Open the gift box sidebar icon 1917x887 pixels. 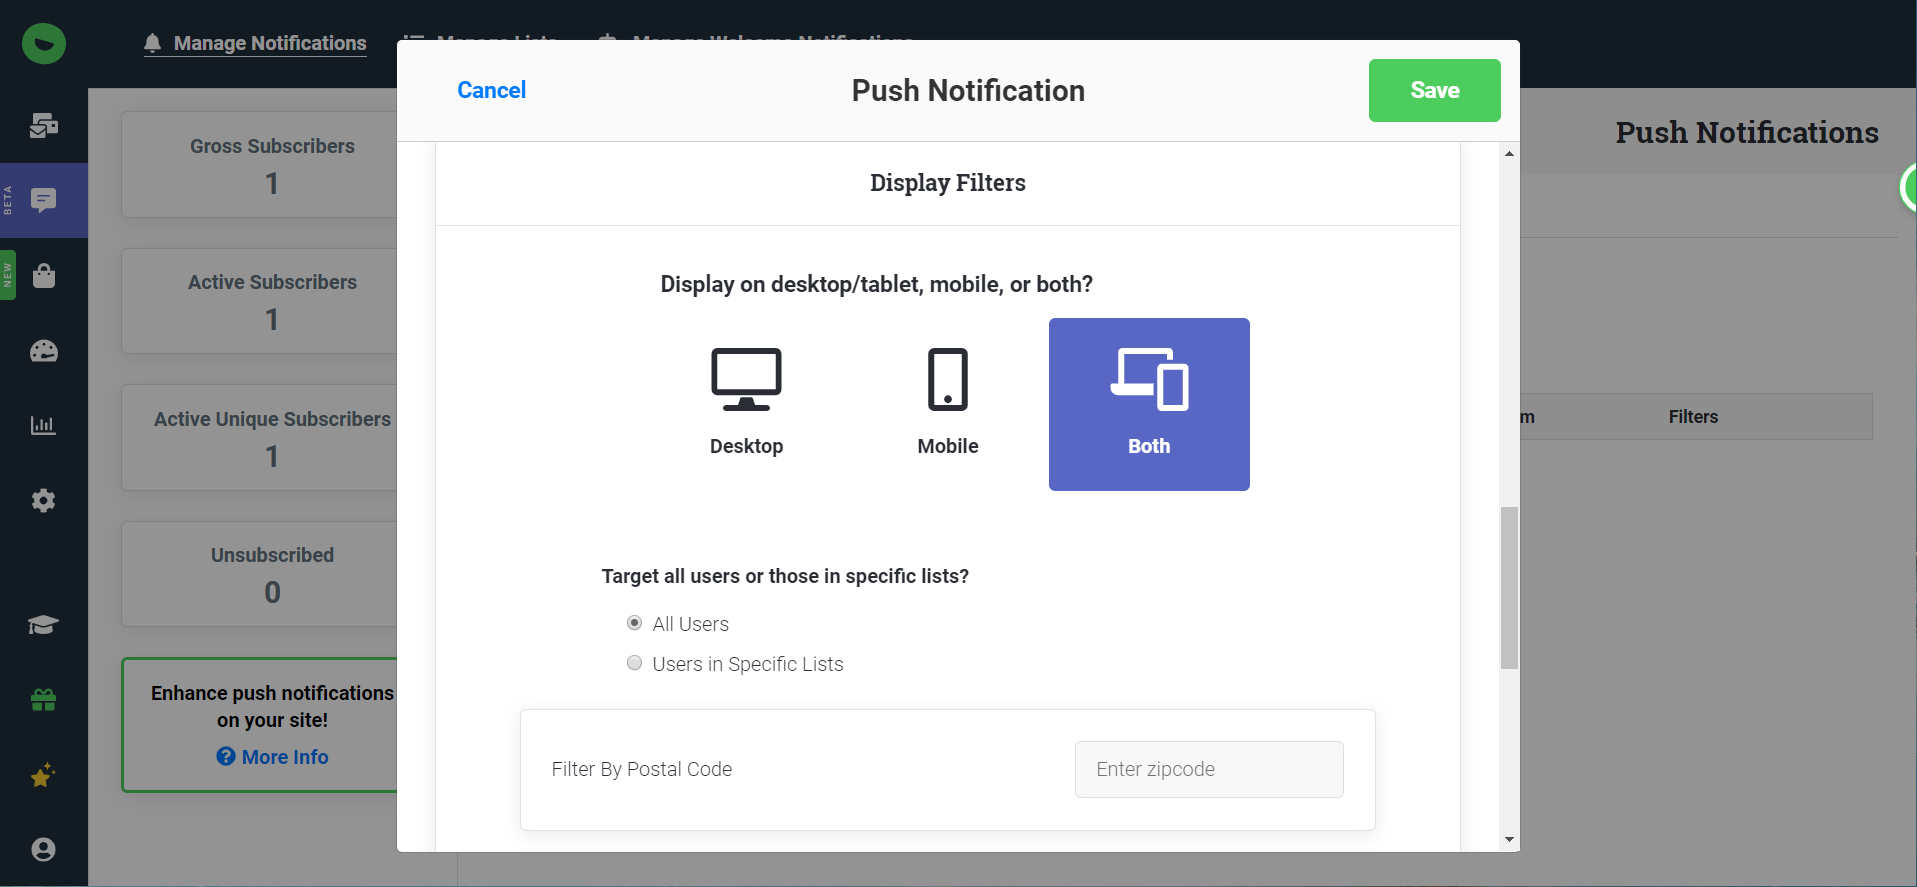click(44, 700)
